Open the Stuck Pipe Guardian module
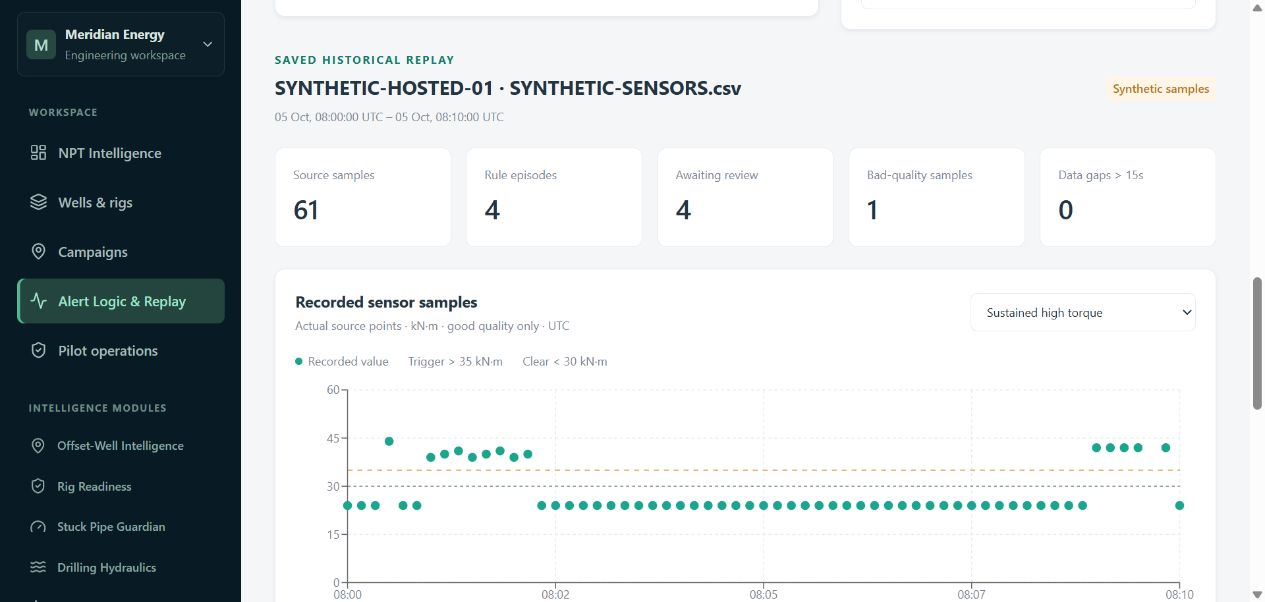Viewport: 1265px width, 602px height. (121, 527)
